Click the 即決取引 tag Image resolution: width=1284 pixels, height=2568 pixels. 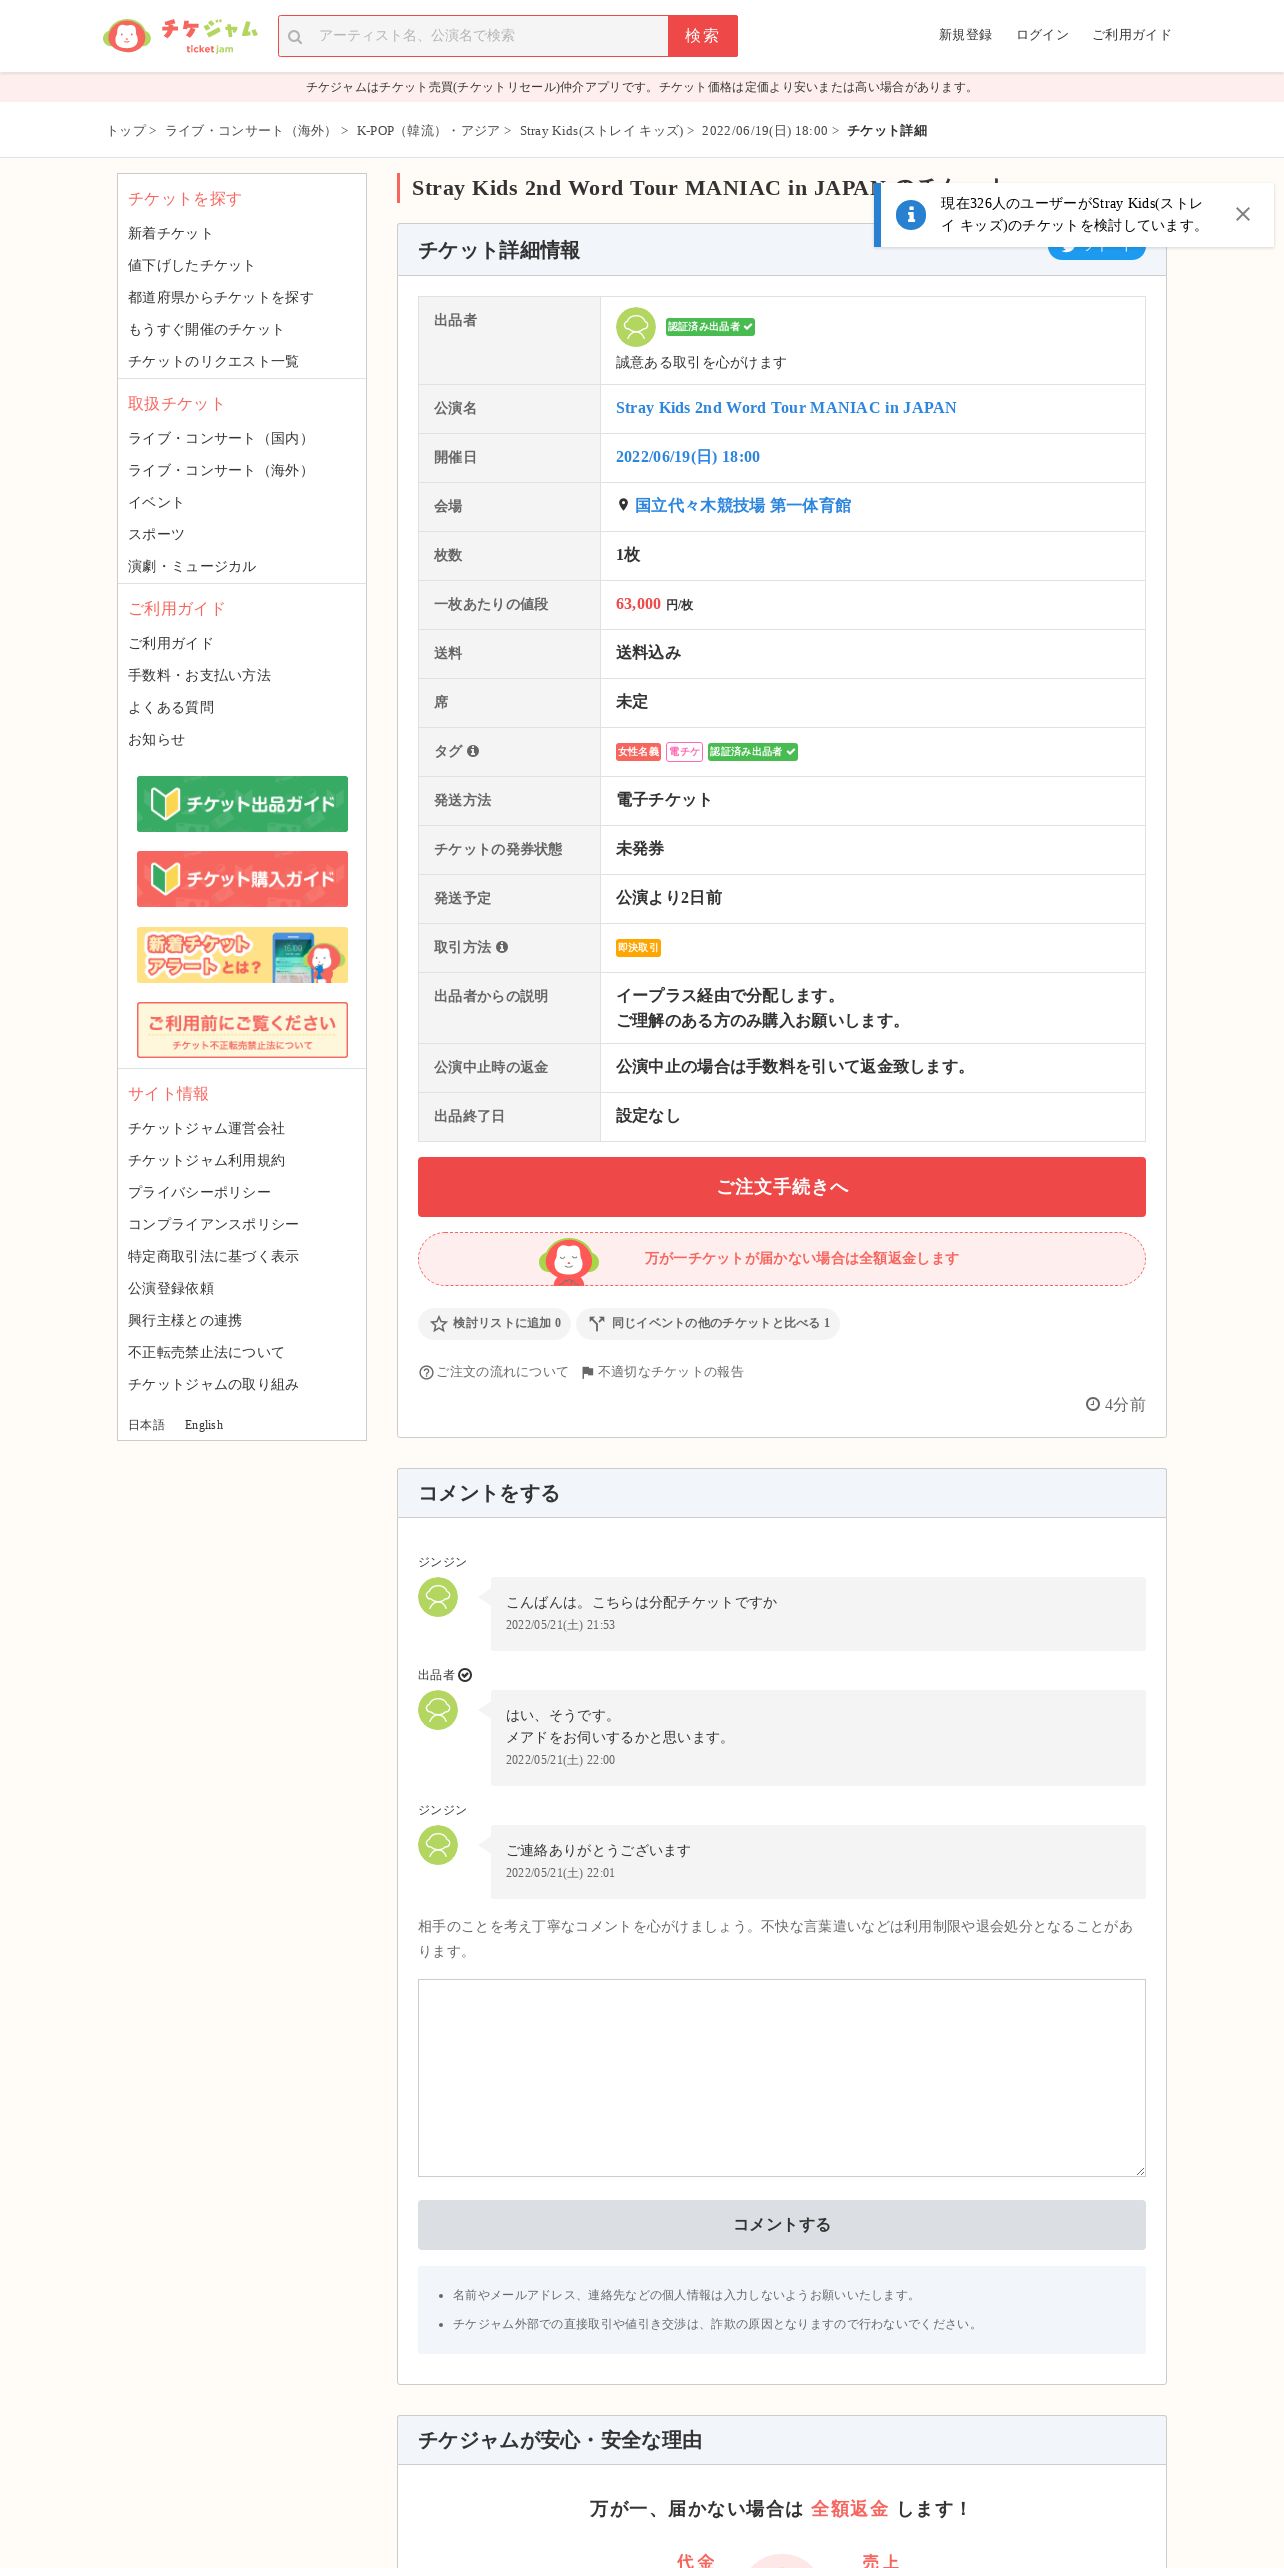638,948
